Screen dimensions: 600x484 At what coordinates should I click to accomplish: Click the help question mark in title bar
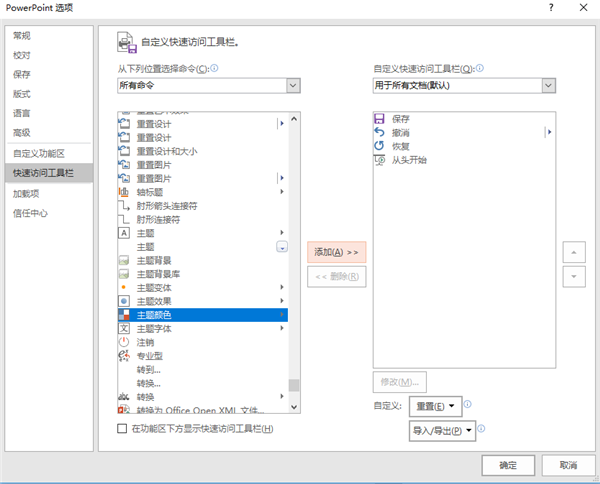pos(551,7)
